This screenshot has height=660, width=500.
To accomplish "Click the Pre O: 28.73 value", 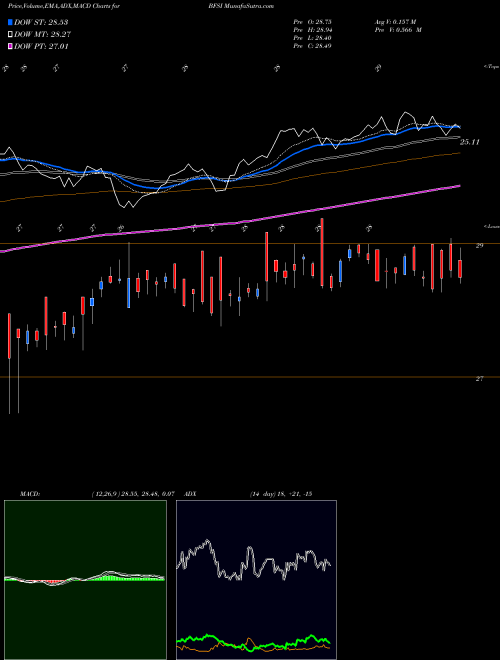I will [313, 21].
